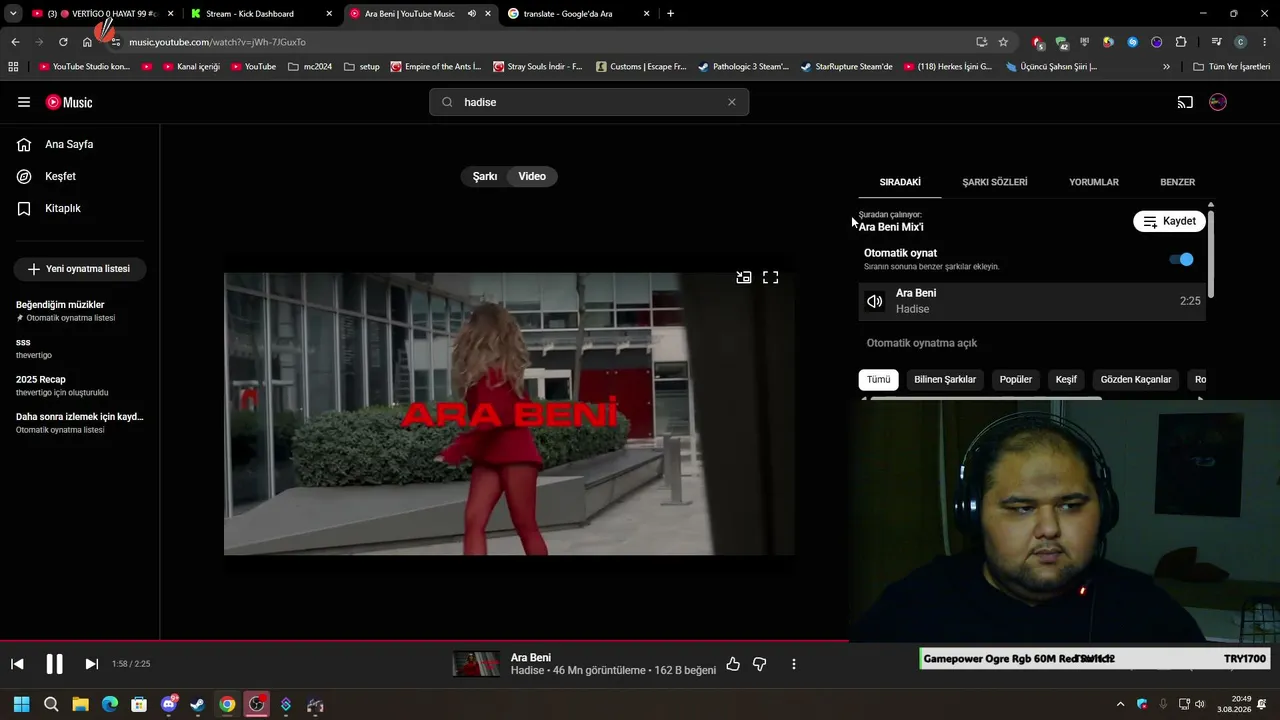Open the mc2024 bookmark folder
The image size is (1280, 720).
(x=310, y=67)
